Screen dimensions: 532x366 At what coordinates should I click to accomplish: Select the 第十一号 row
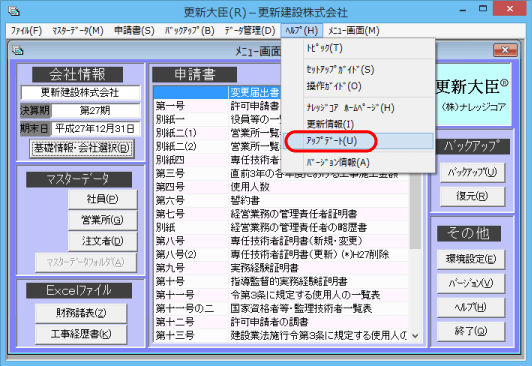click(x=282, y=295)
